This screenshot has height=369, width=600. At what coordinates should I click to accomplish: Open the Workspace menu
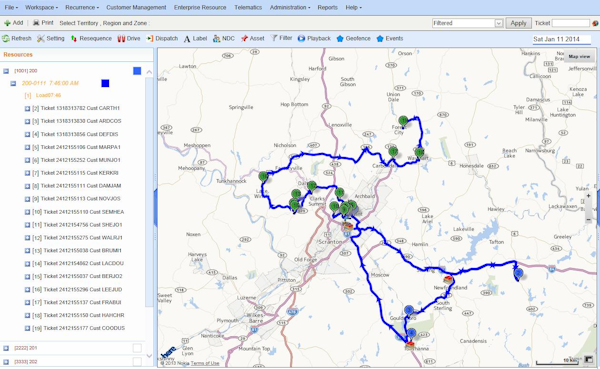click(41, 7)
